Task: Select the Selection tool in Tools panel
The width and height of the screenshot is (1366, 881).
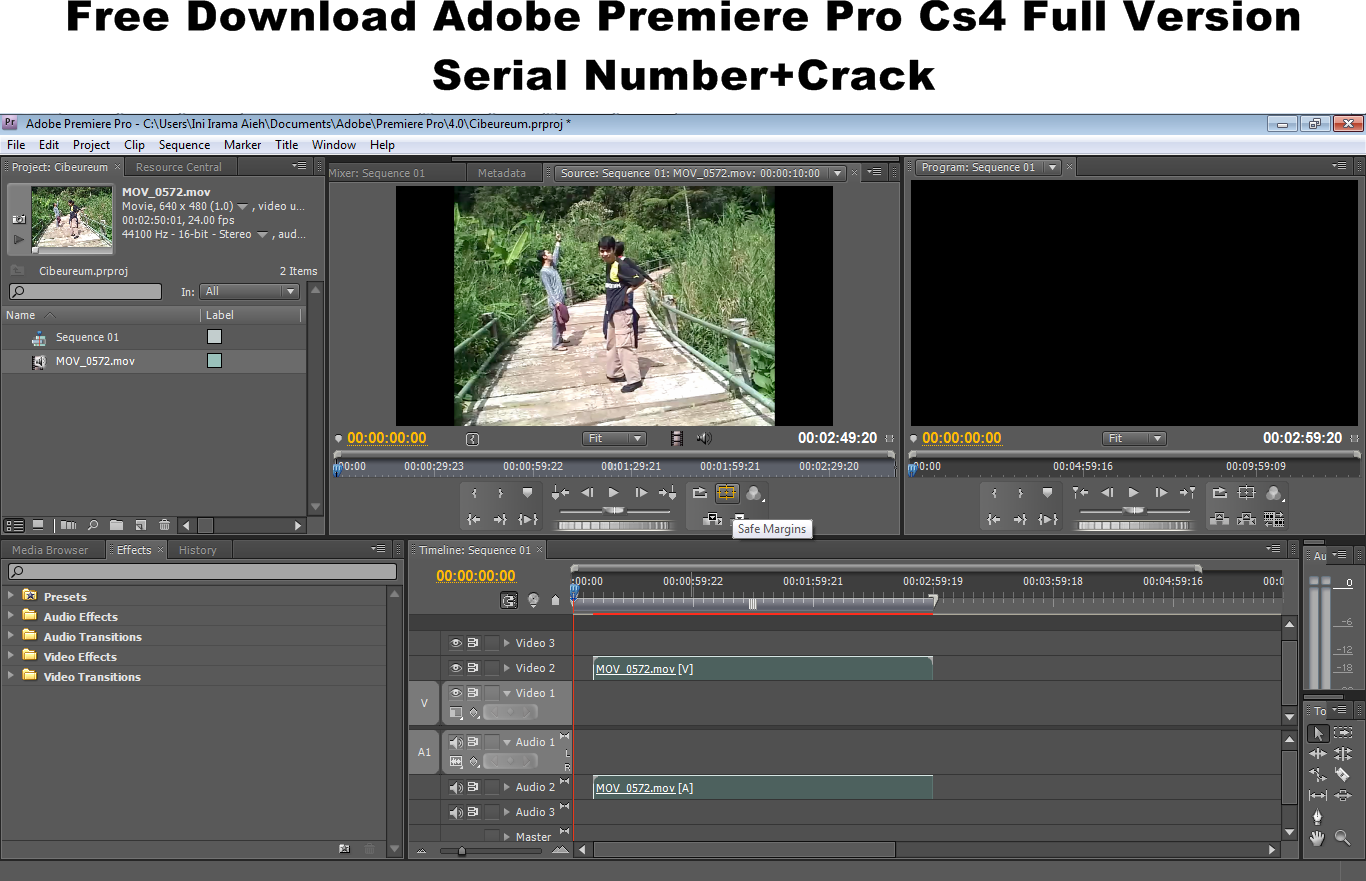Action: click(1318, 733)
